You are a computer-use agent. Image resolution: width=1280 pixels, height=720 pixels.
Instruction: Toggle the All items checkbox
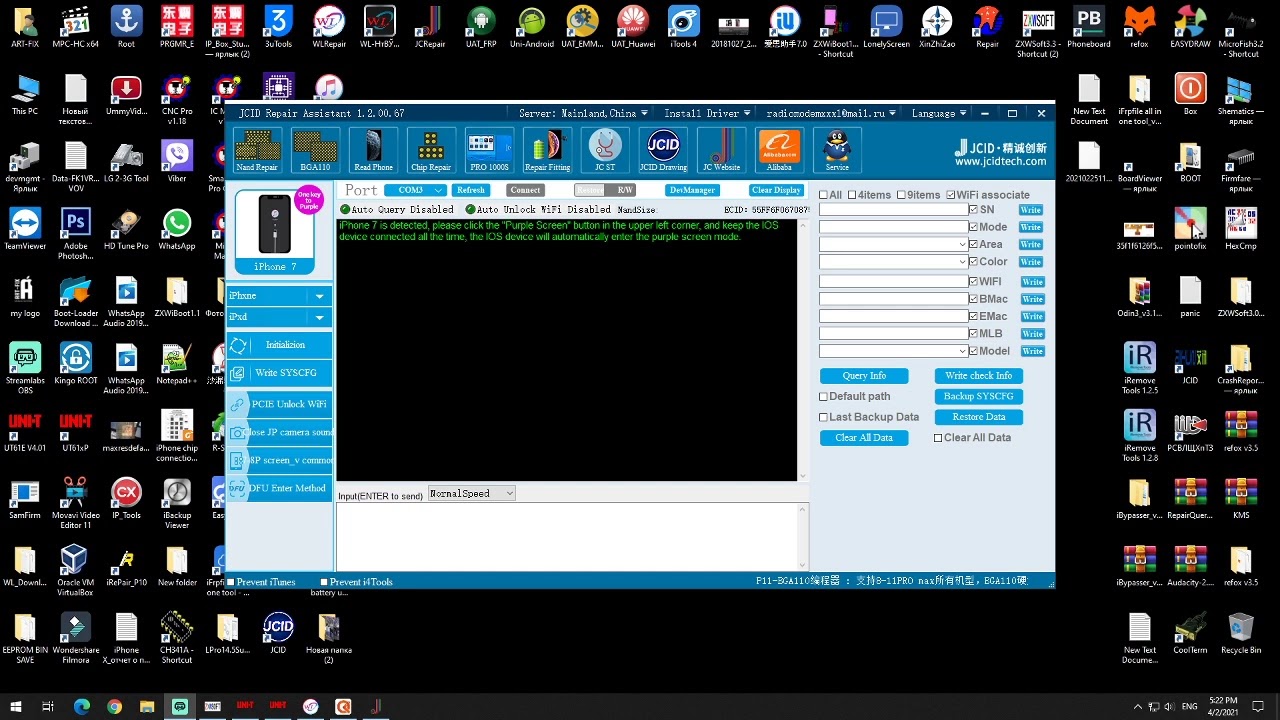pos(823,195)
